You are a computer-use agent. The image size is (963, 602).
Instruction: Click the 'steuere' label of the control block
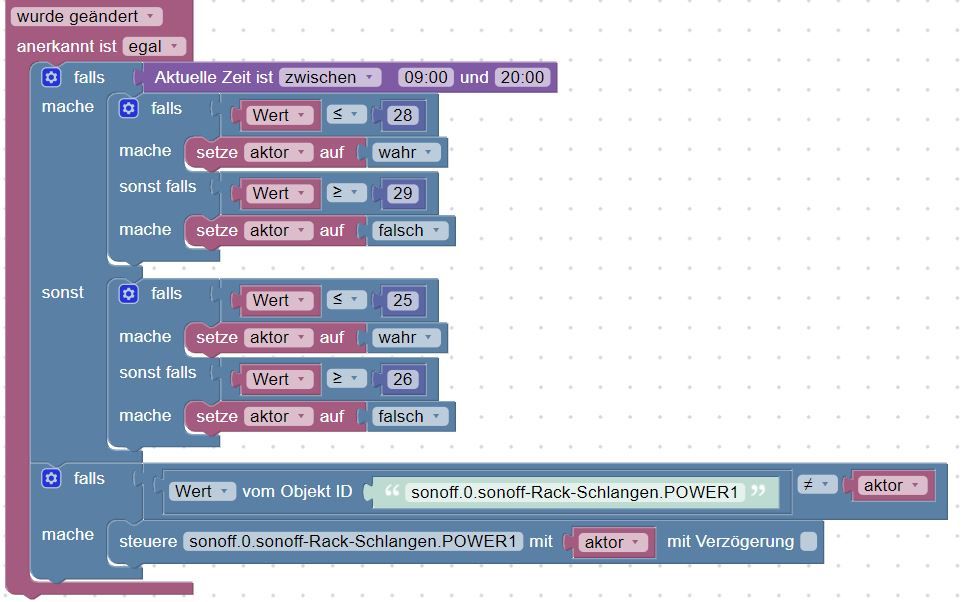(148, 541)
